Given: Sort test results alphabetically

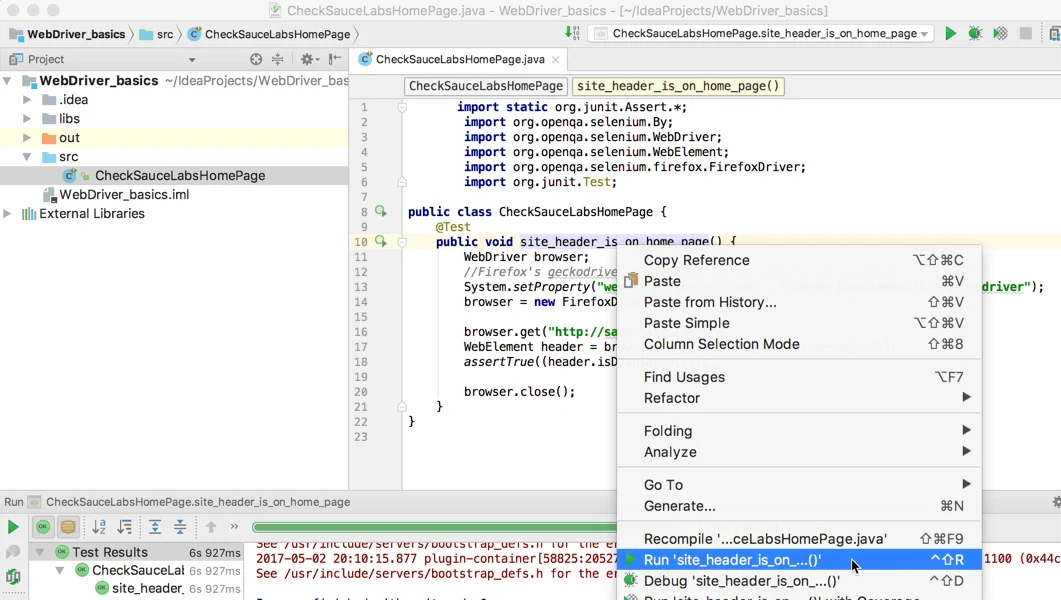Looking at the screenshot, I should coord(100,526).
